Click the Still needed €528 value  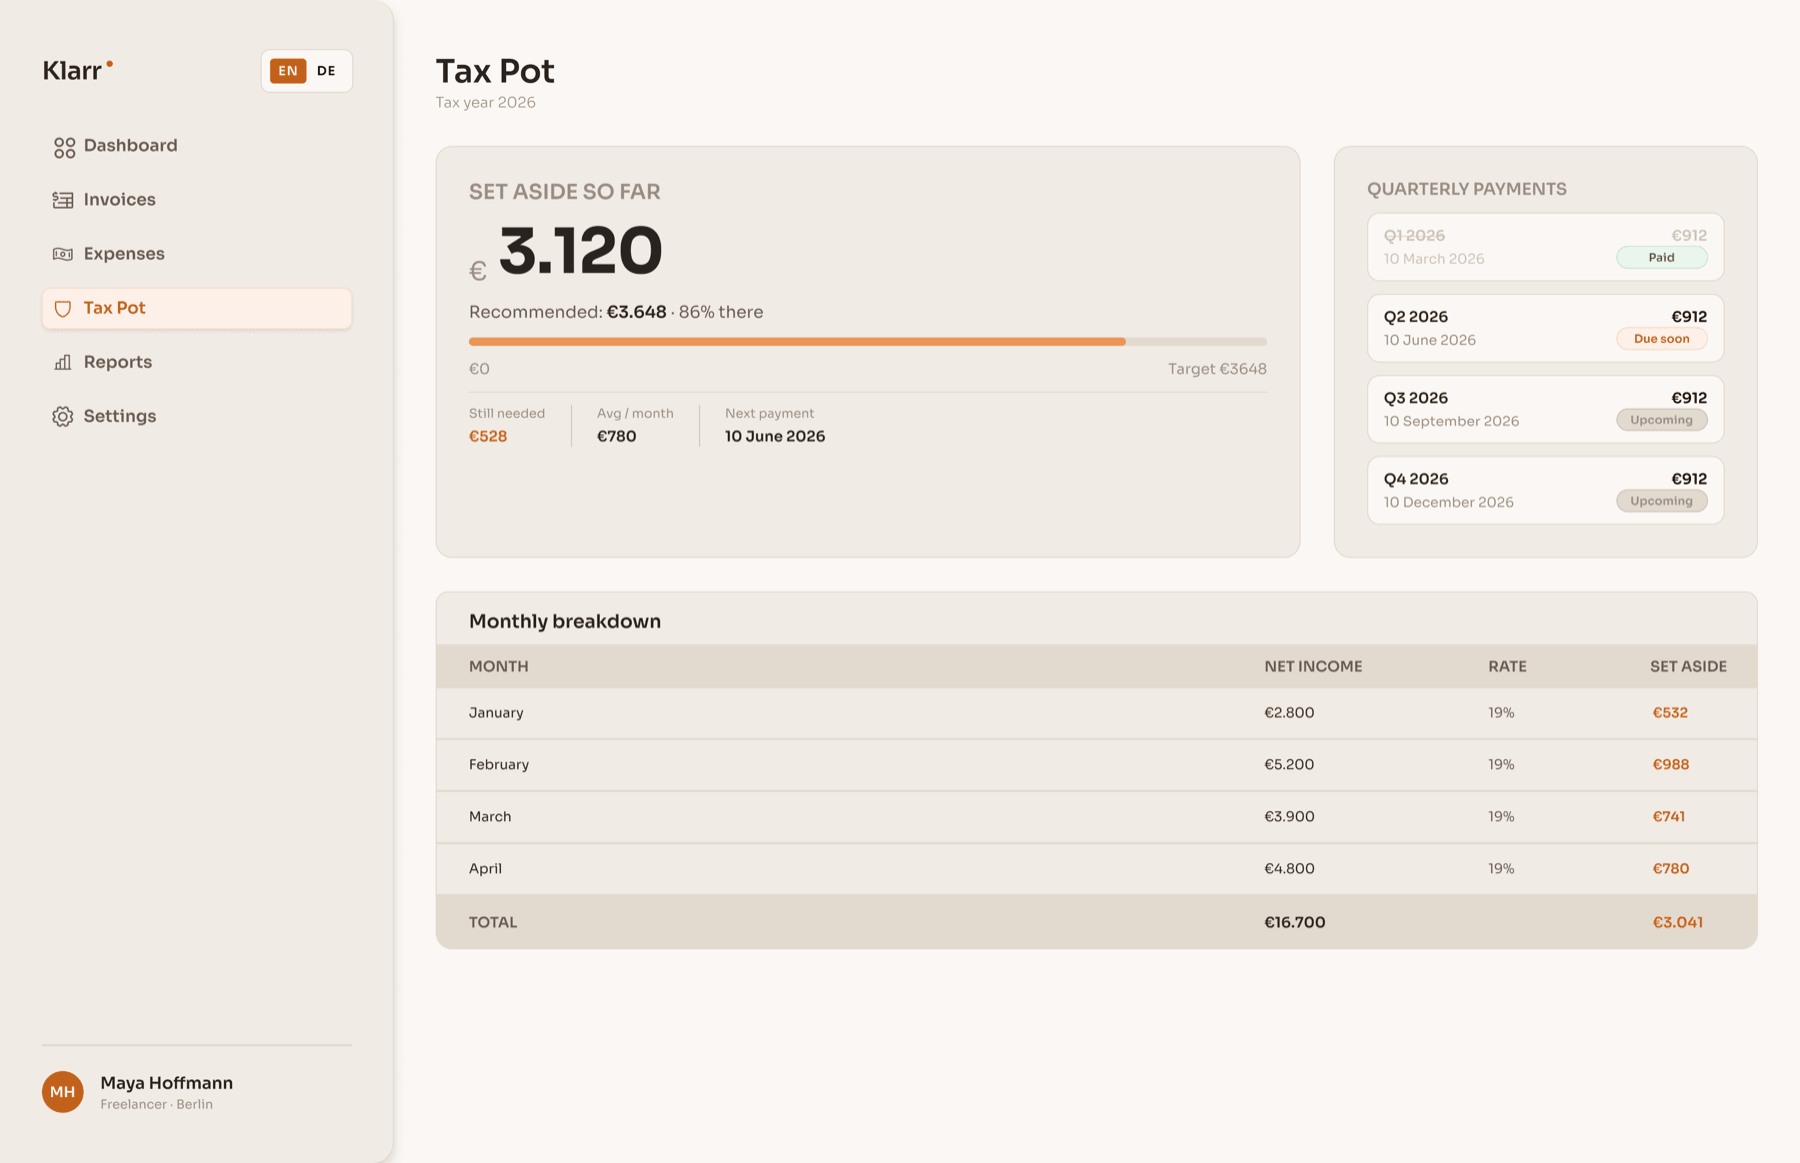pyautogui.click(x=488, y=436)
